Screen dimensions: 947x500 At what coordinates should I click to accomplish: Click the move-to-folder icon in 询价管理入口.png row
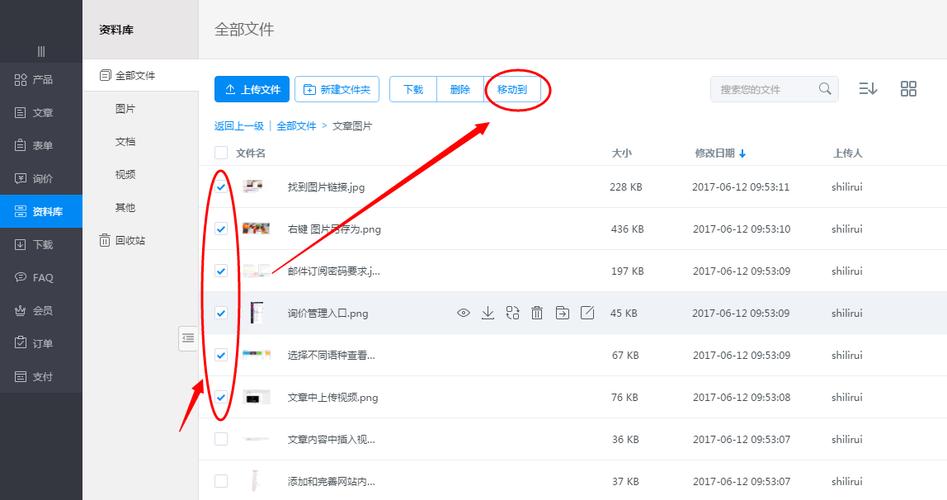[x=562, y=313]
